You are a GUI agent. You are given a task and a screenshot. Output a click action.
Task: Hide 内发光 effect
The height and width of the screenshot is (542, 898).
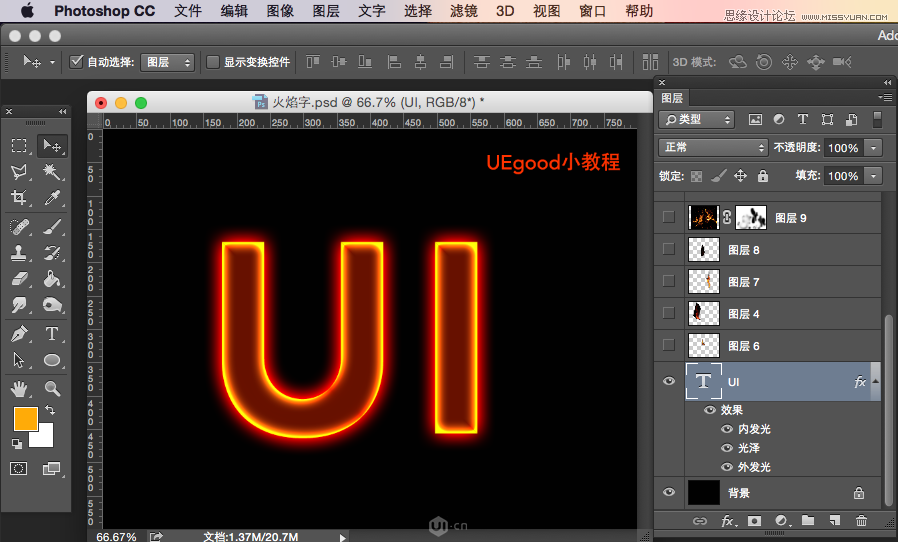[727, 429]
